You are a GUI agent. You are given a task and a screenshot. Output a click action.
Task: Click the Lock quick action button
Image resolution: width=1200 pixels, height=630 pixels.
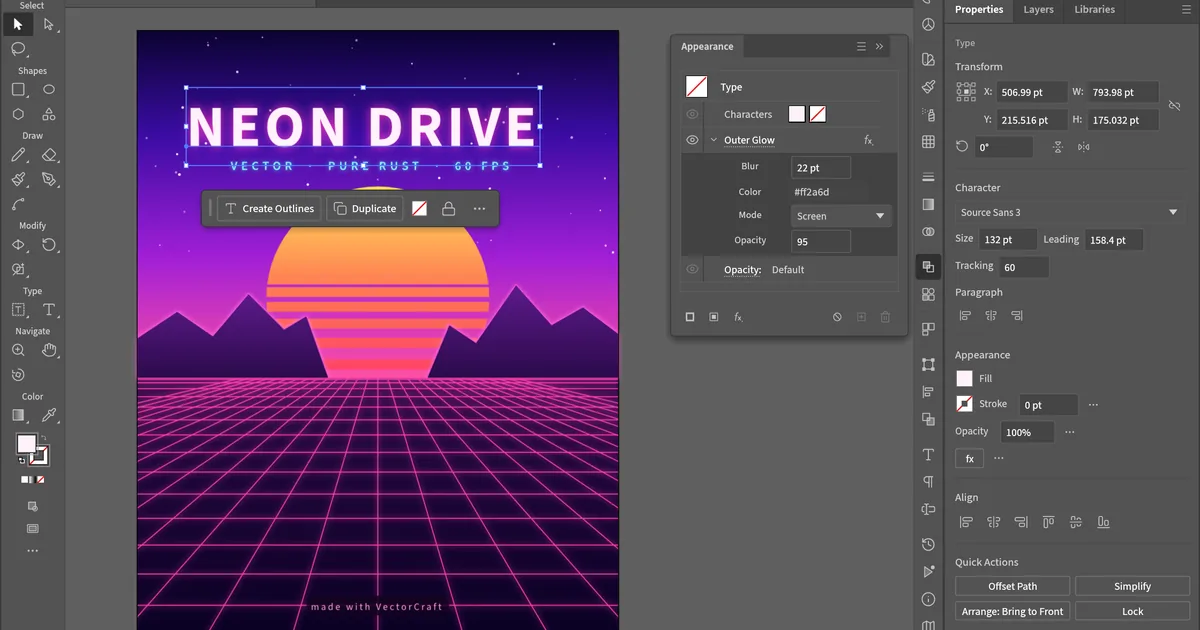[x=1133, y=611]
